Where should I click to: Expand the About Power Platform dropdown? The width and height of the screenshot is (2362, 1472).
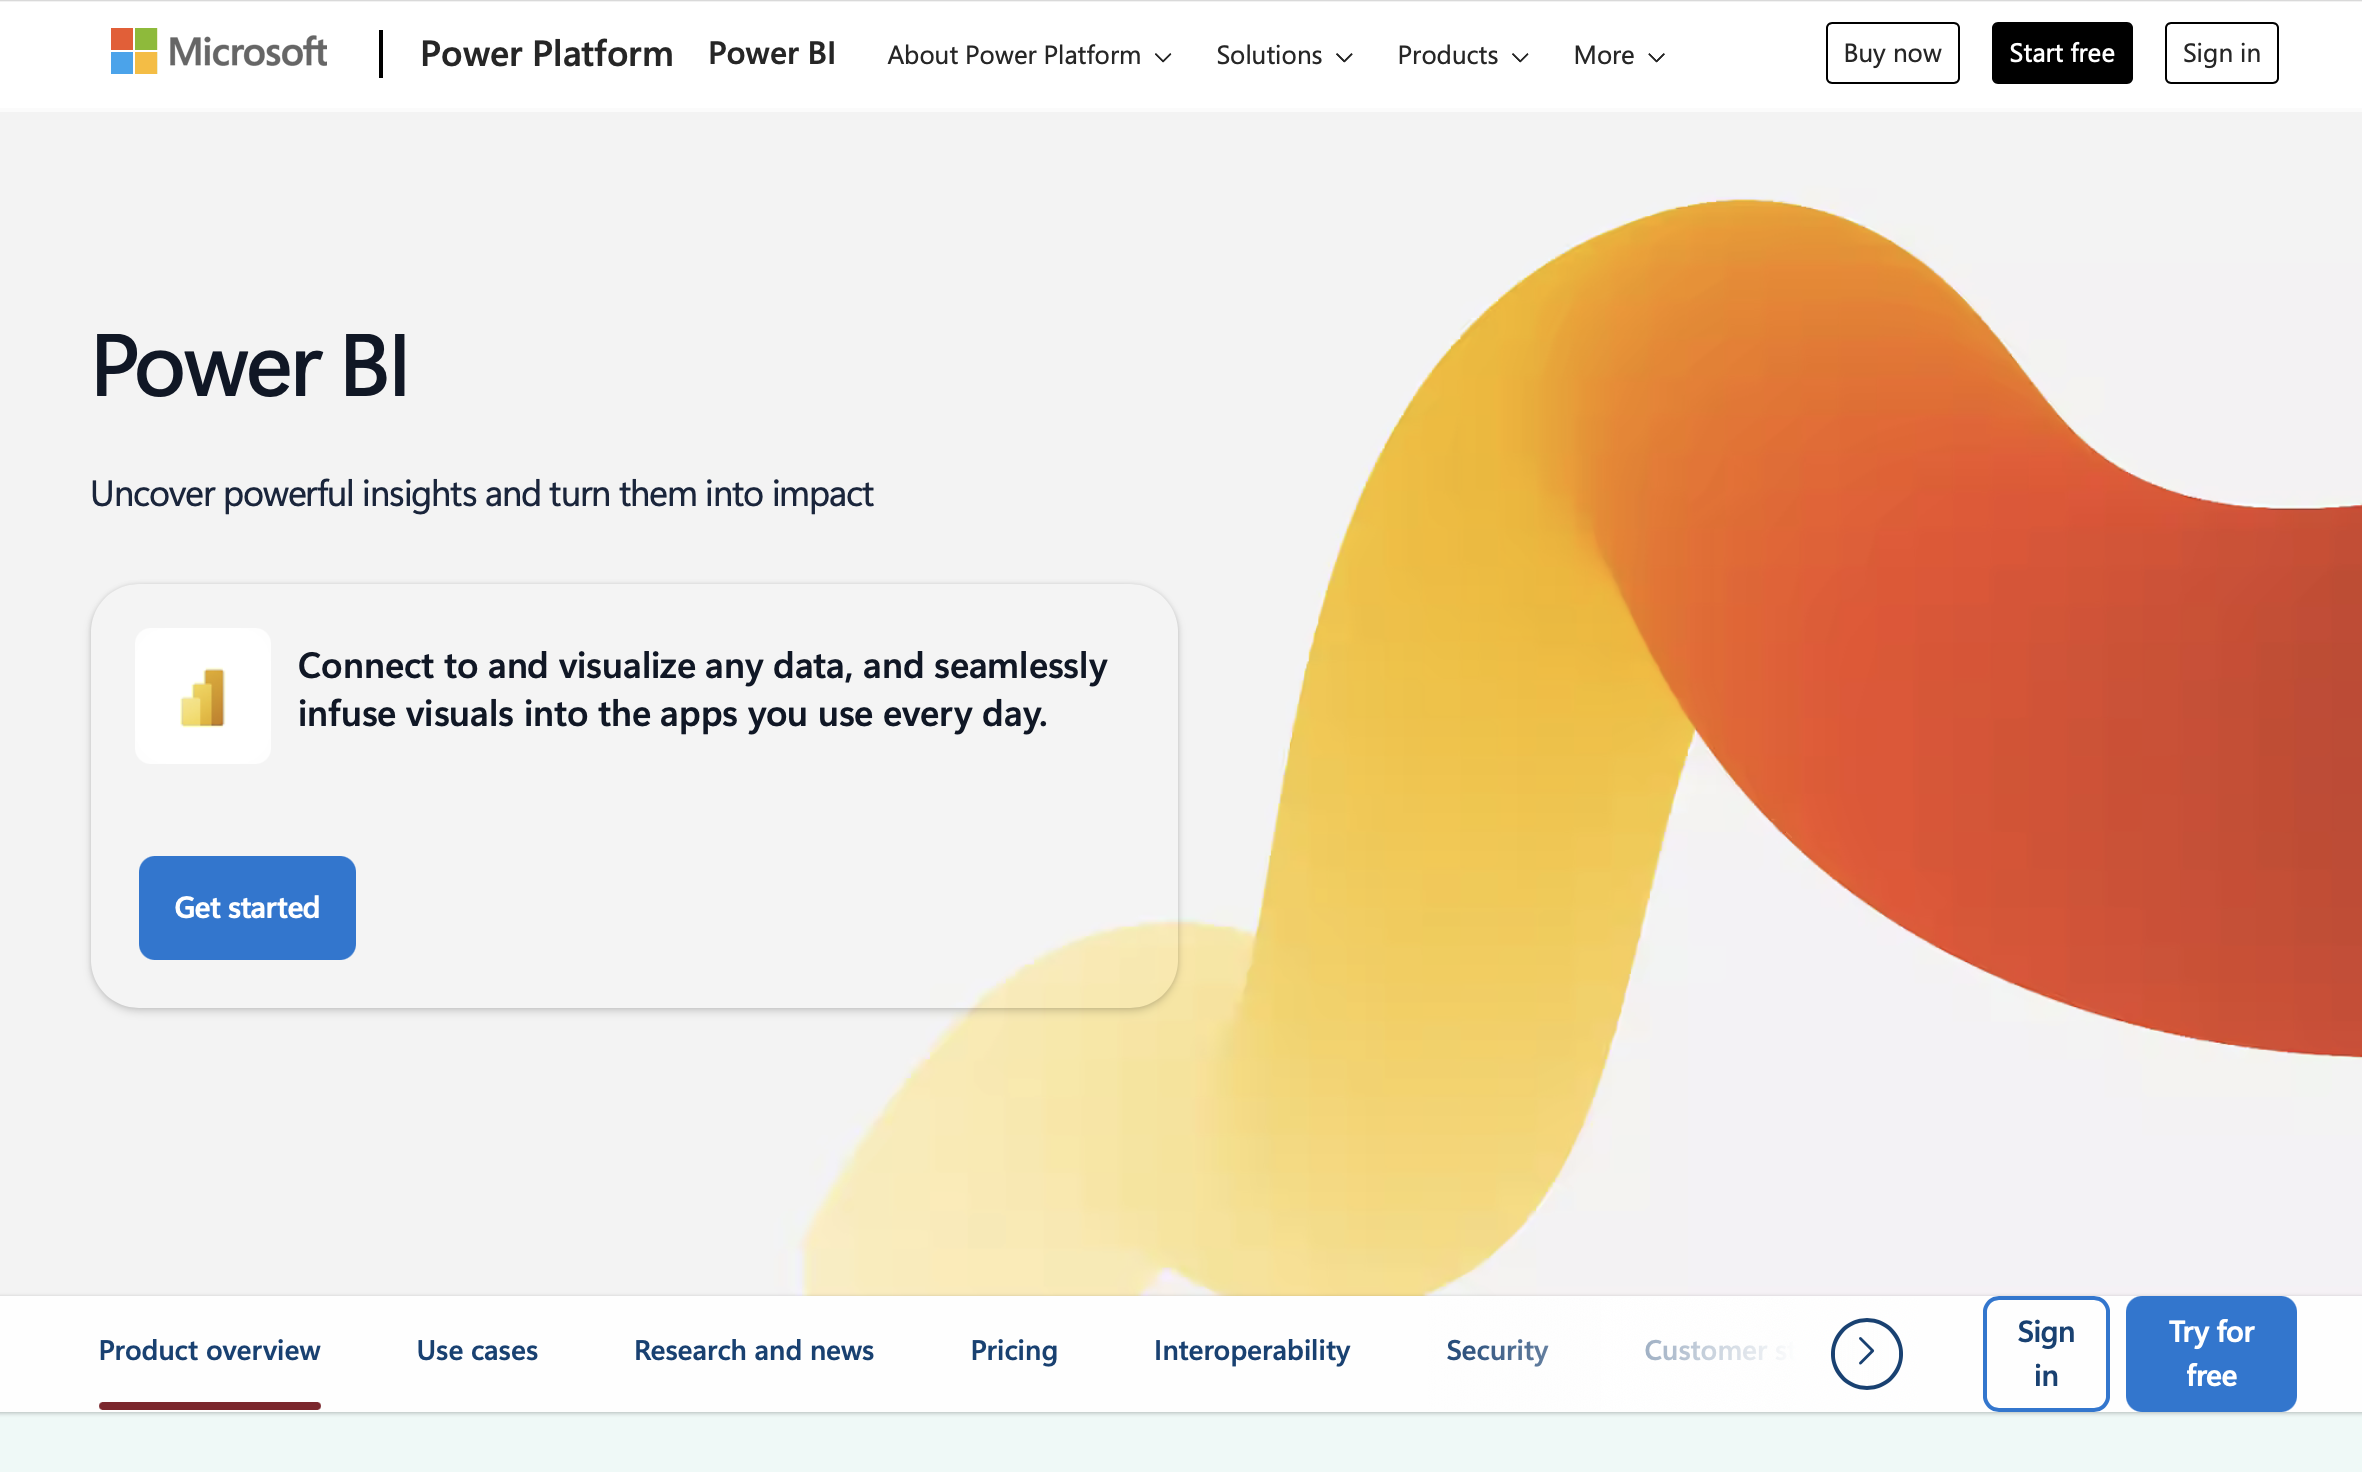click(x=1028, y=55)
